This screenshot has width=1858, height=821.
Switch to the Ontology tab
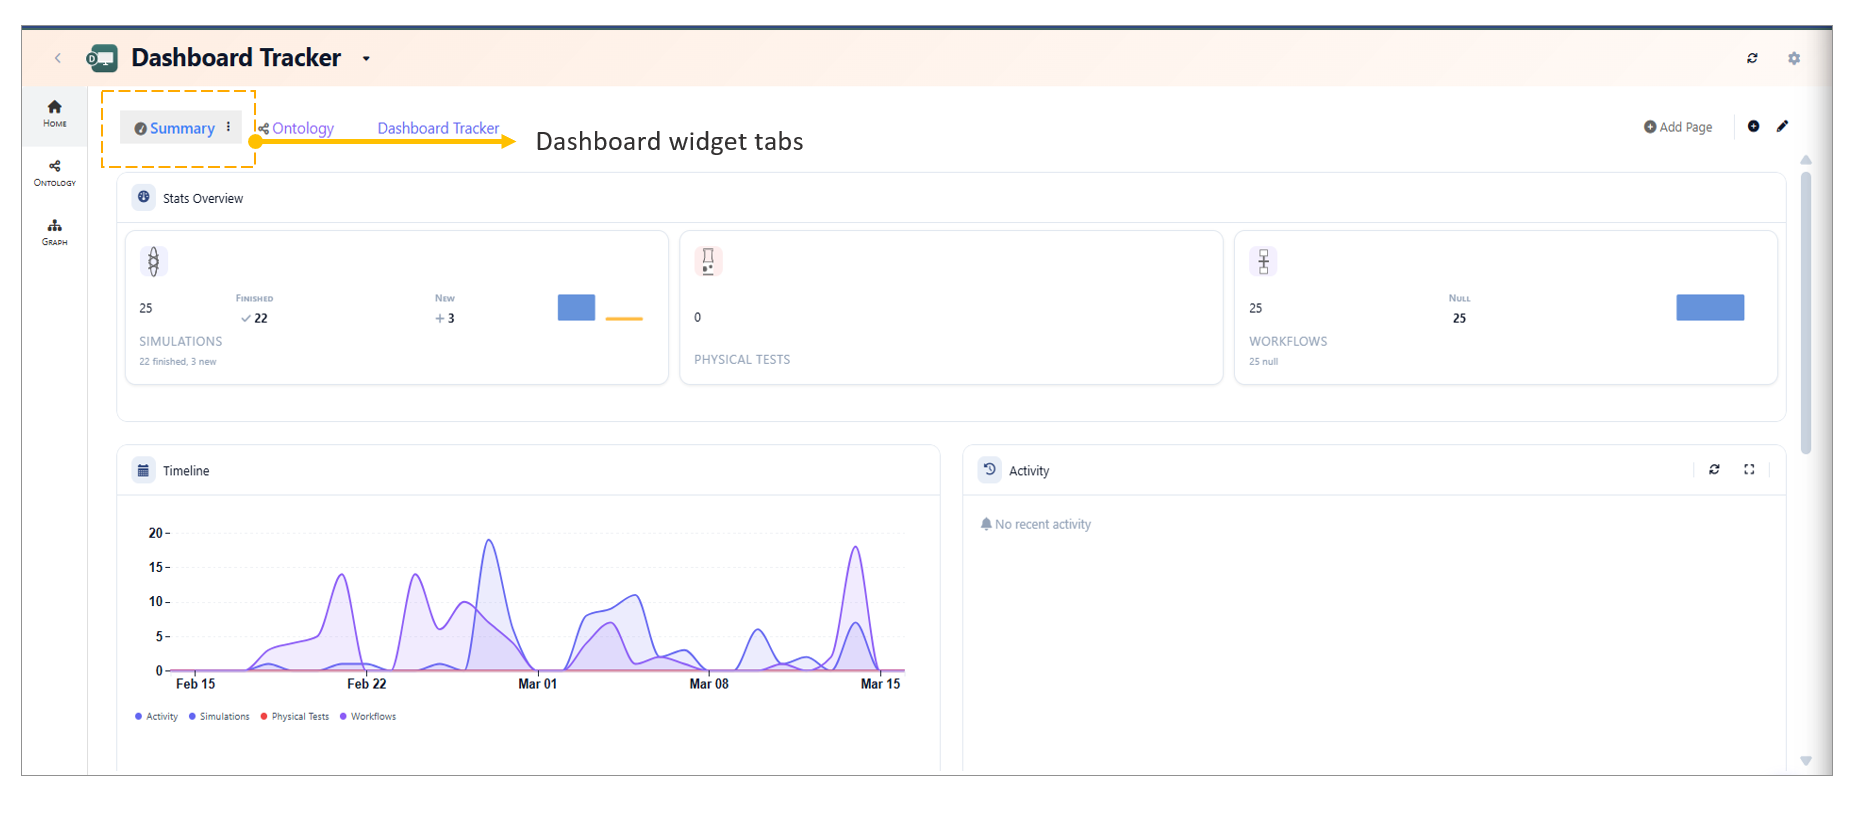point(302,129)
